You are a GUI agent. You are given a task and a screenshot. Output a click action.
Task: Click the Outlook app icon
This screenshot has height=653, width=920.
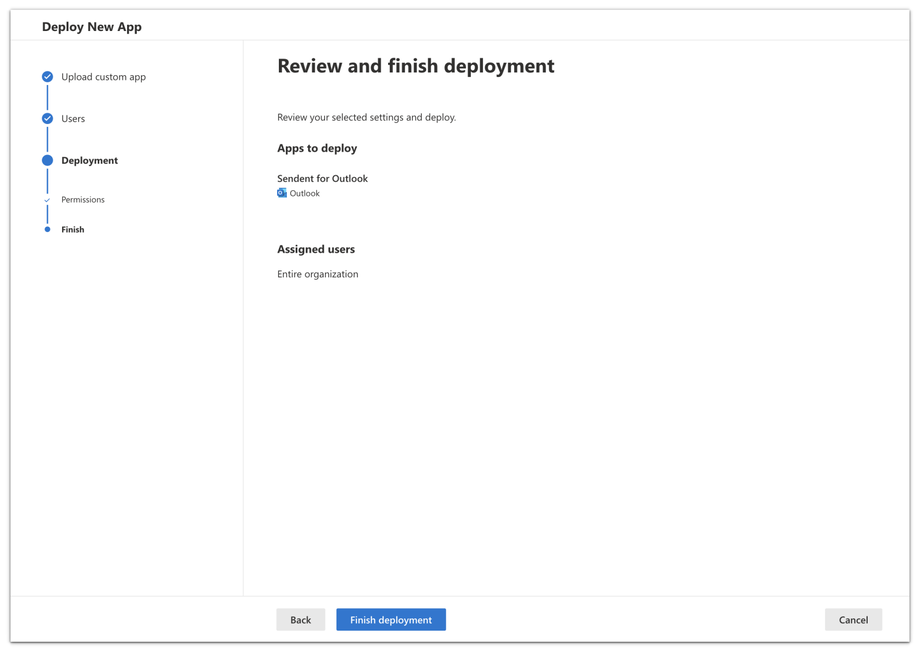(282, 193)
